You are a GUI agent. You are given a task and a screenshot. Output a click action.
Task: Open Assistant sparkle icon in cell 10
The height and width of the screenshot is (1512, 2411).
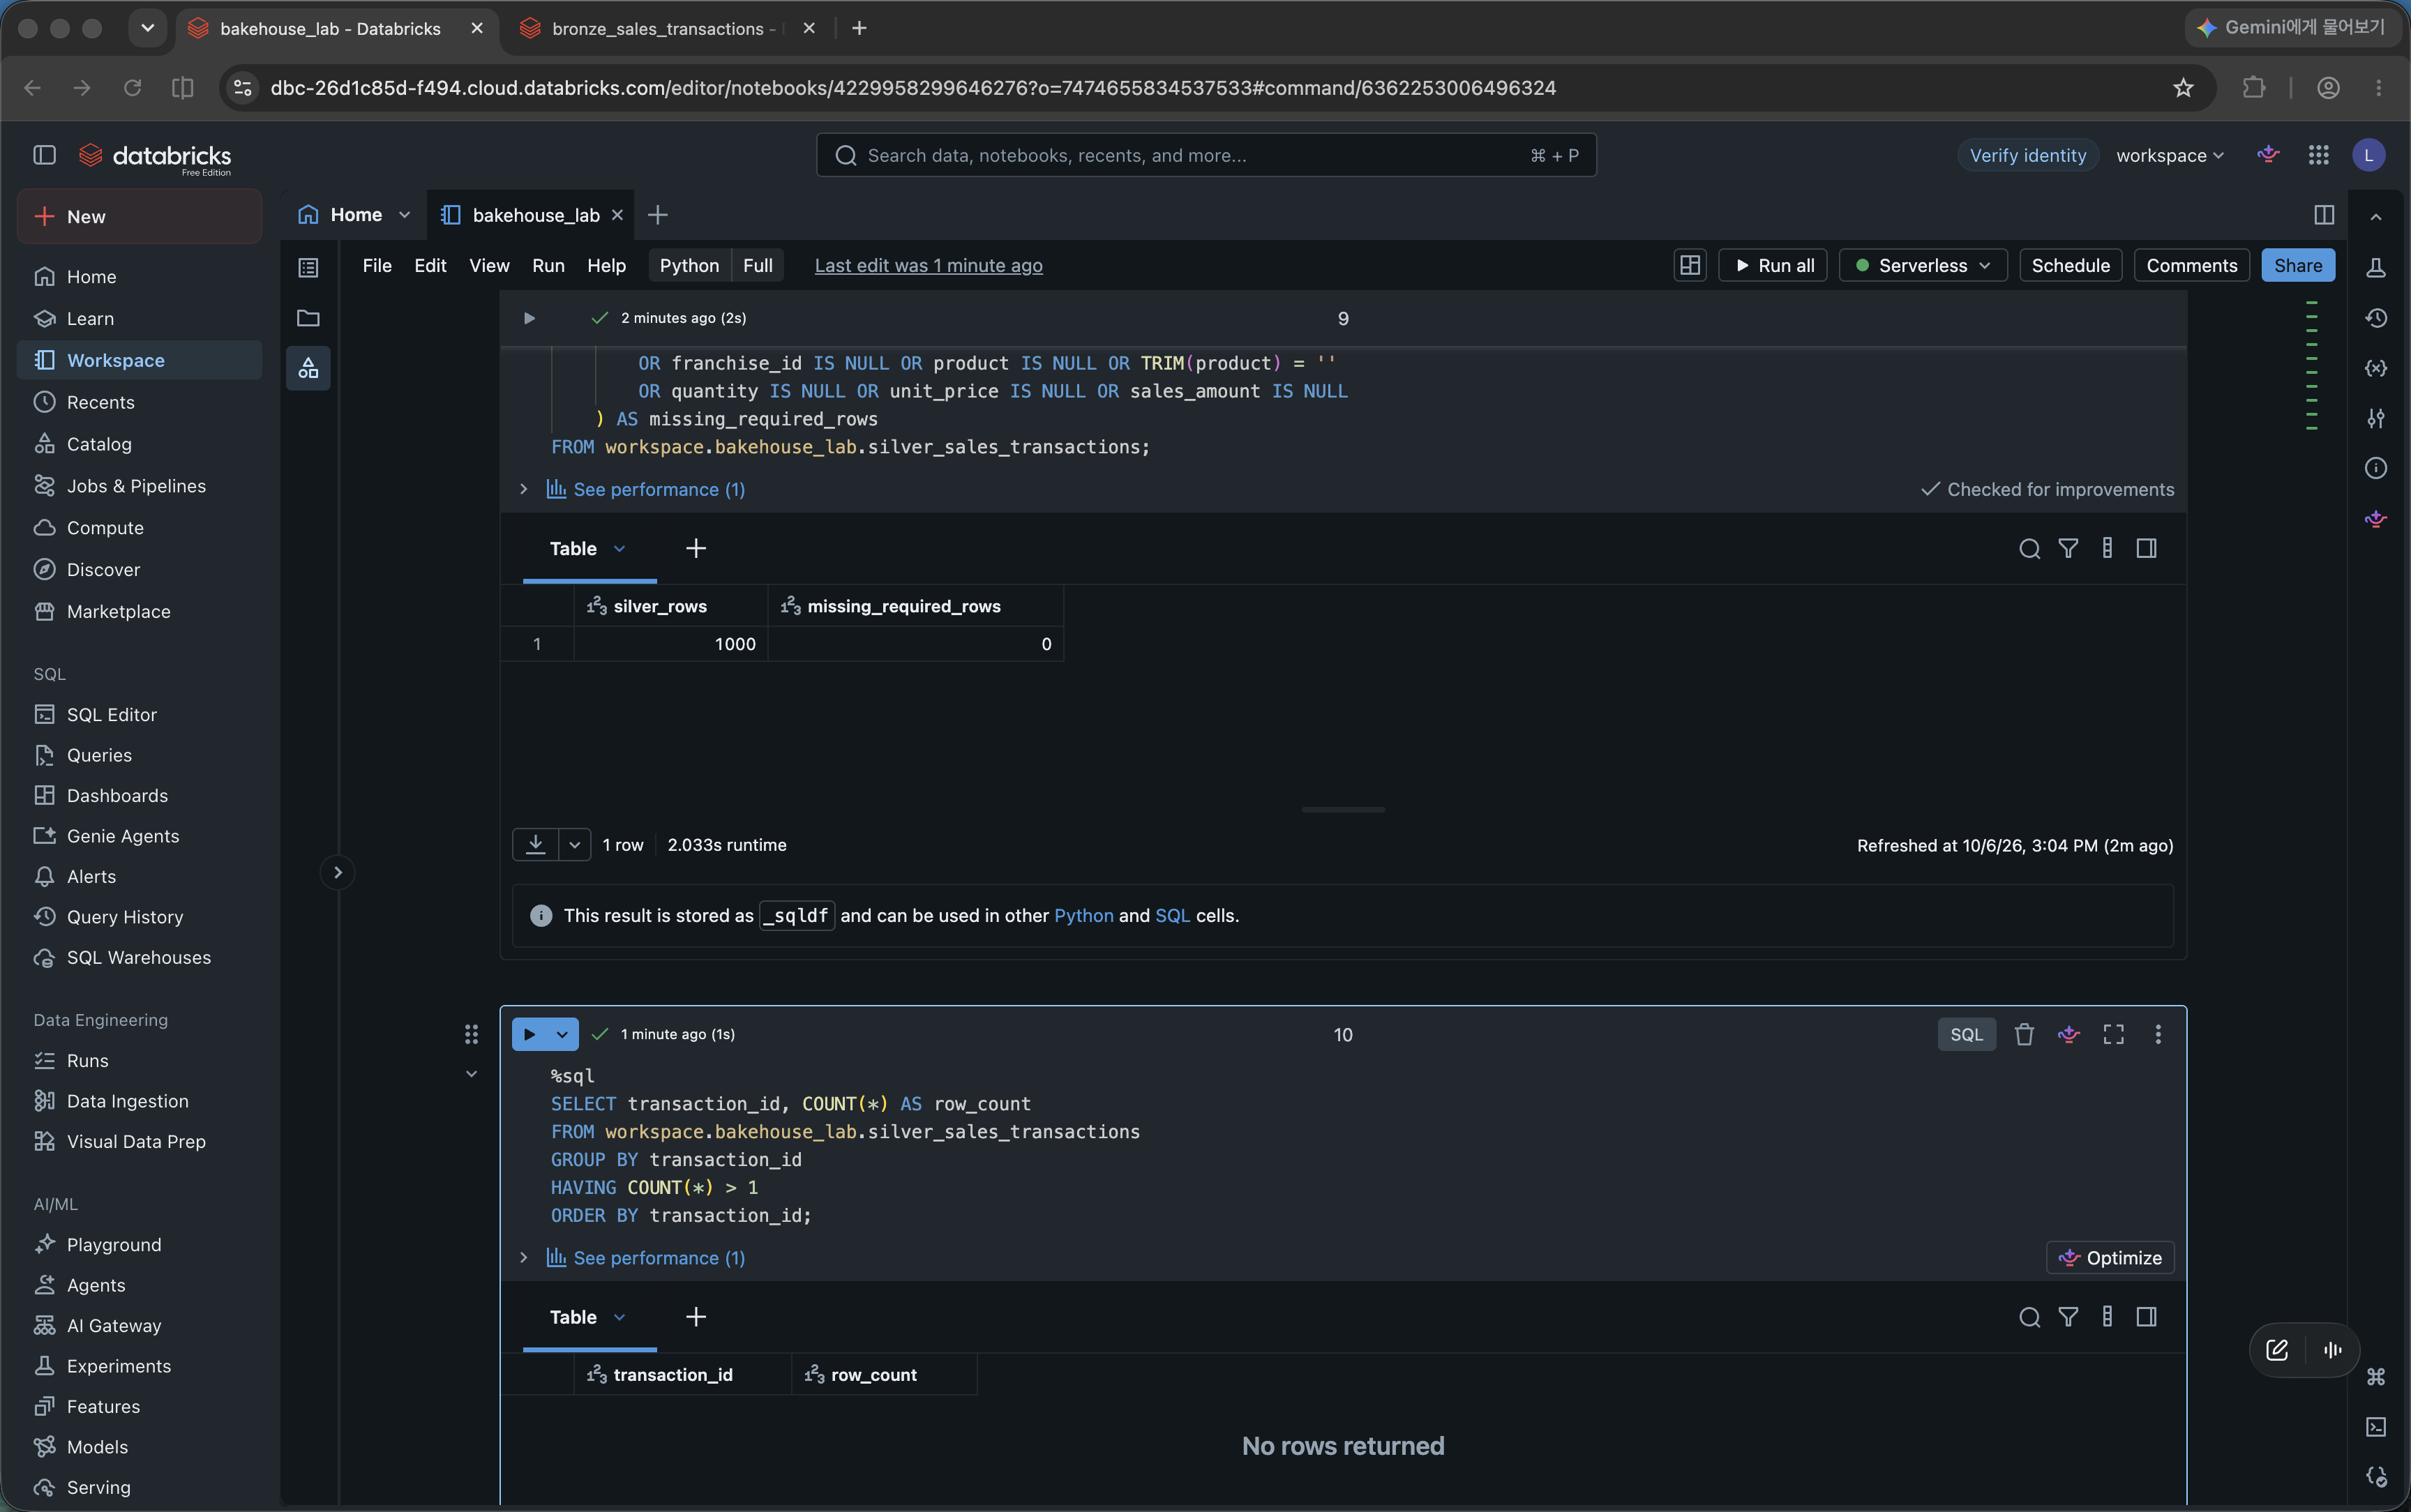pos(2069,1034)
